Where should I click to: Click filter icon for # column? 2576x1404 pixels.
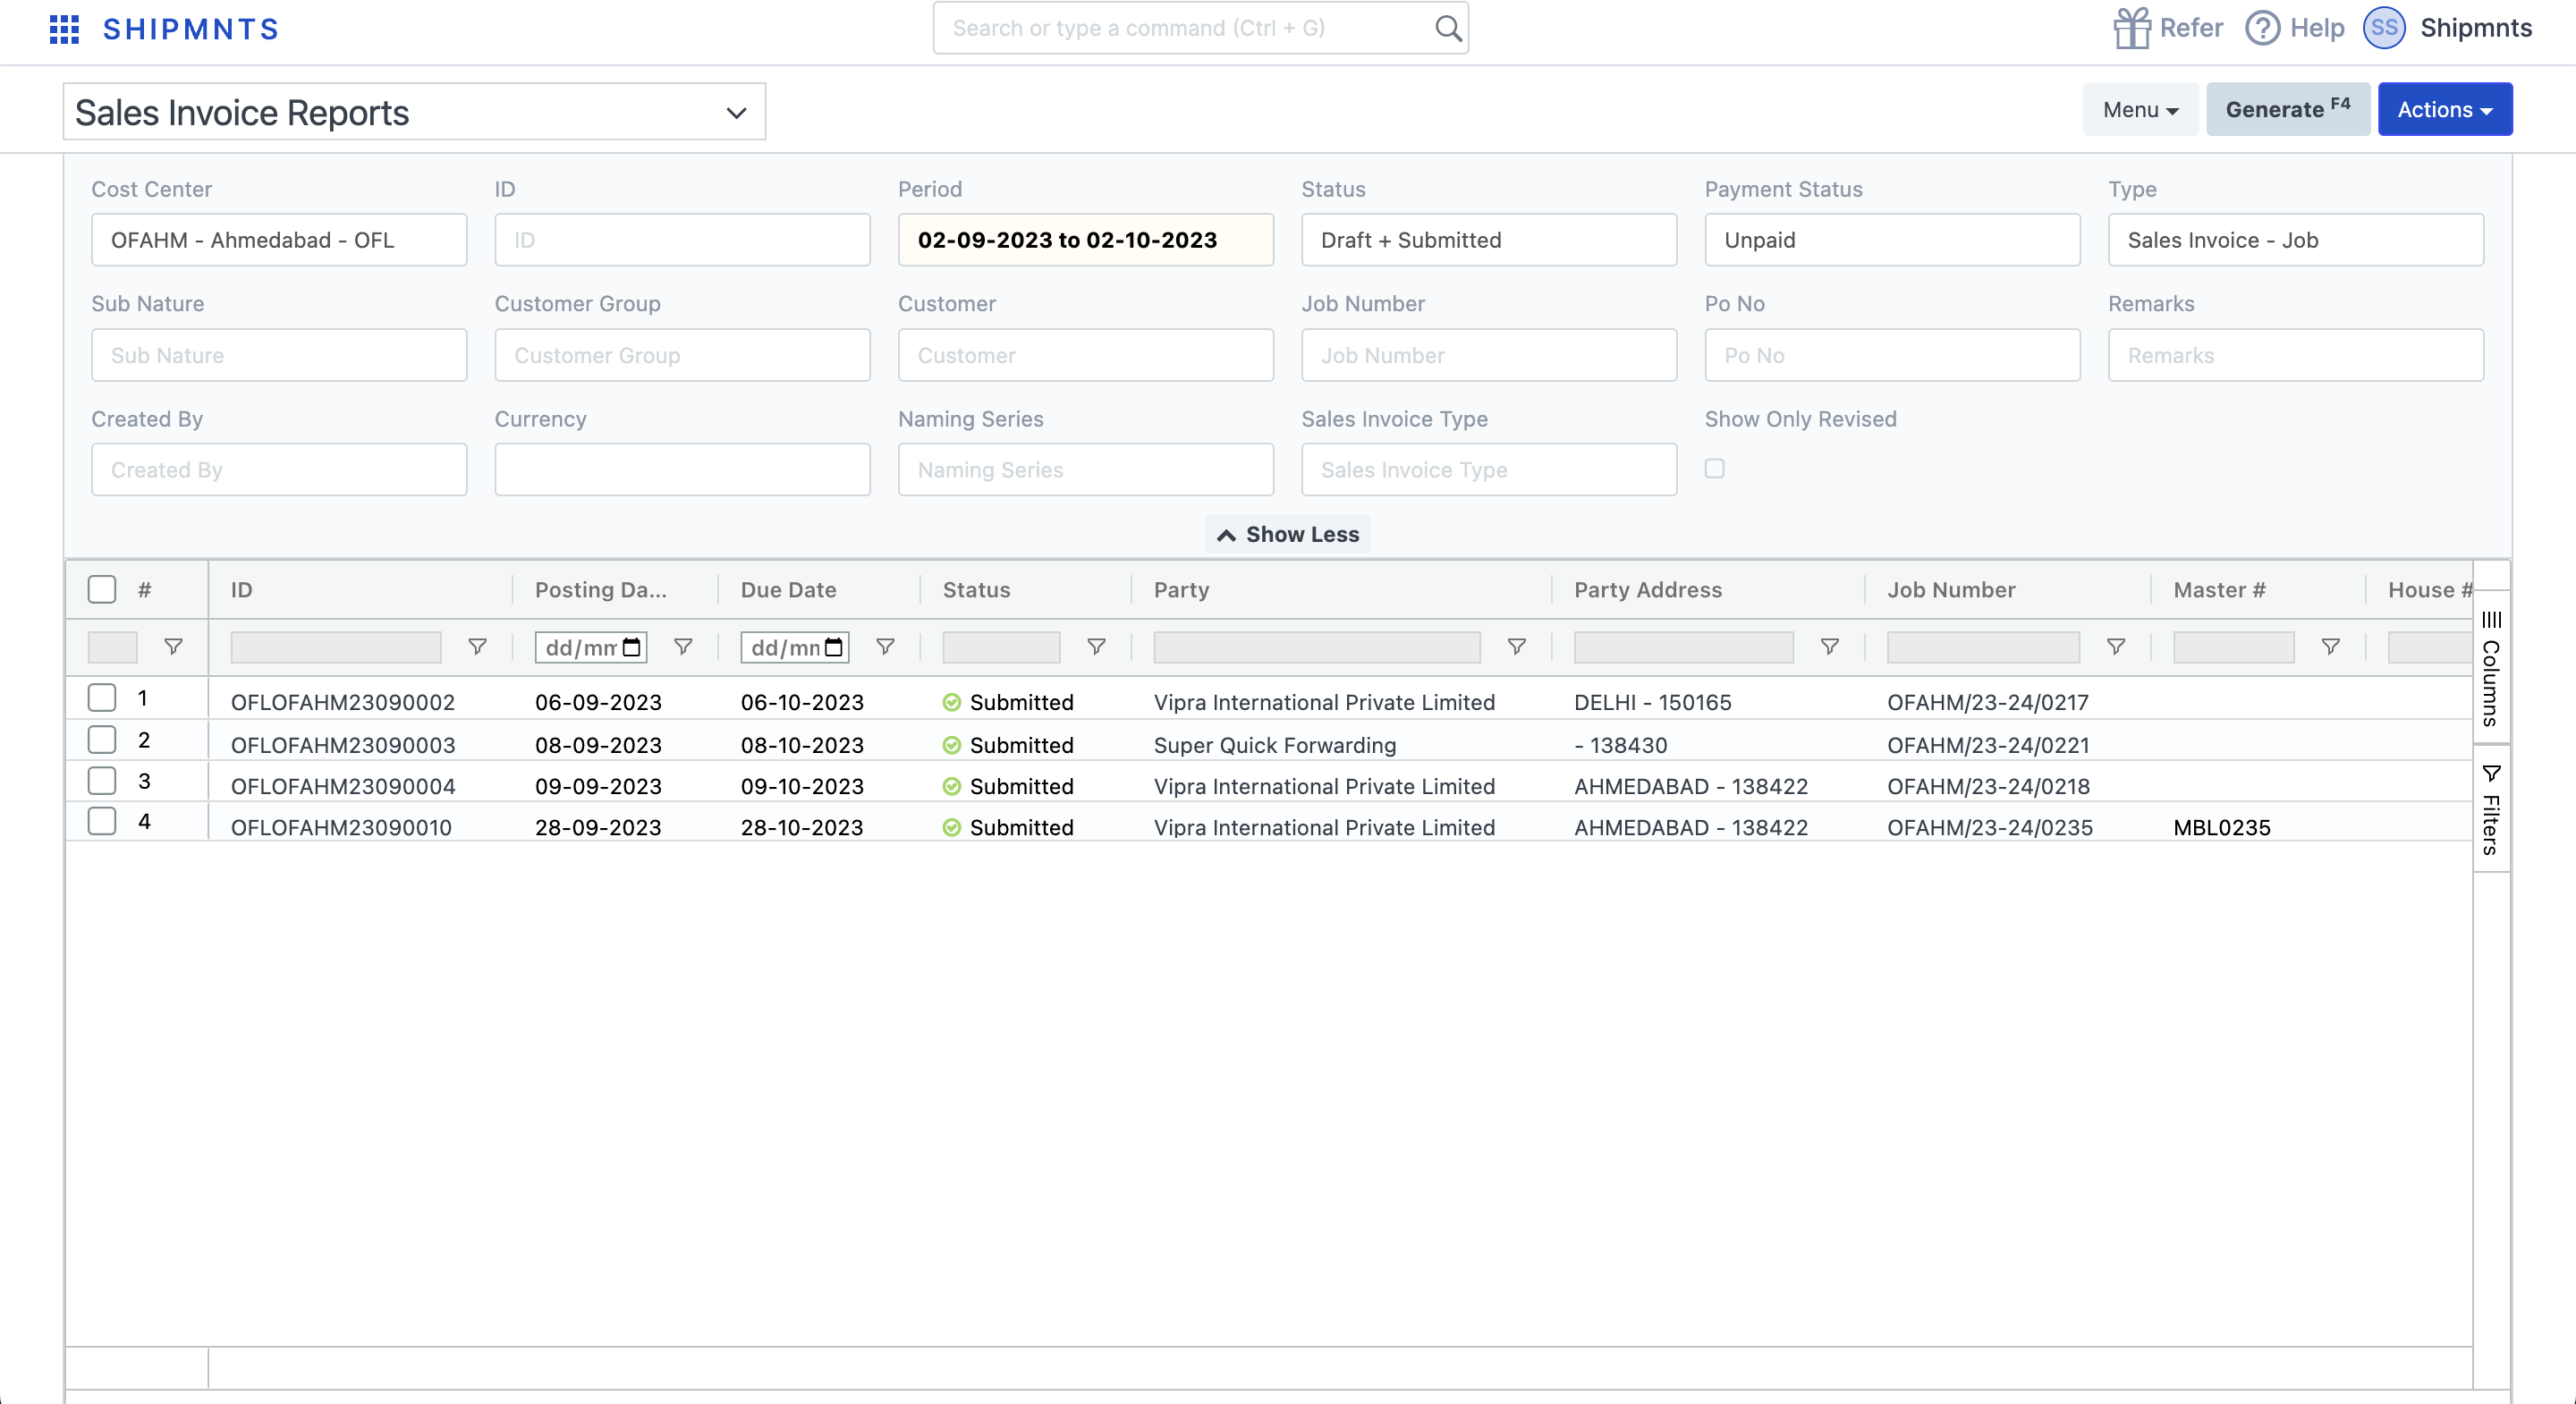[173, 647]
